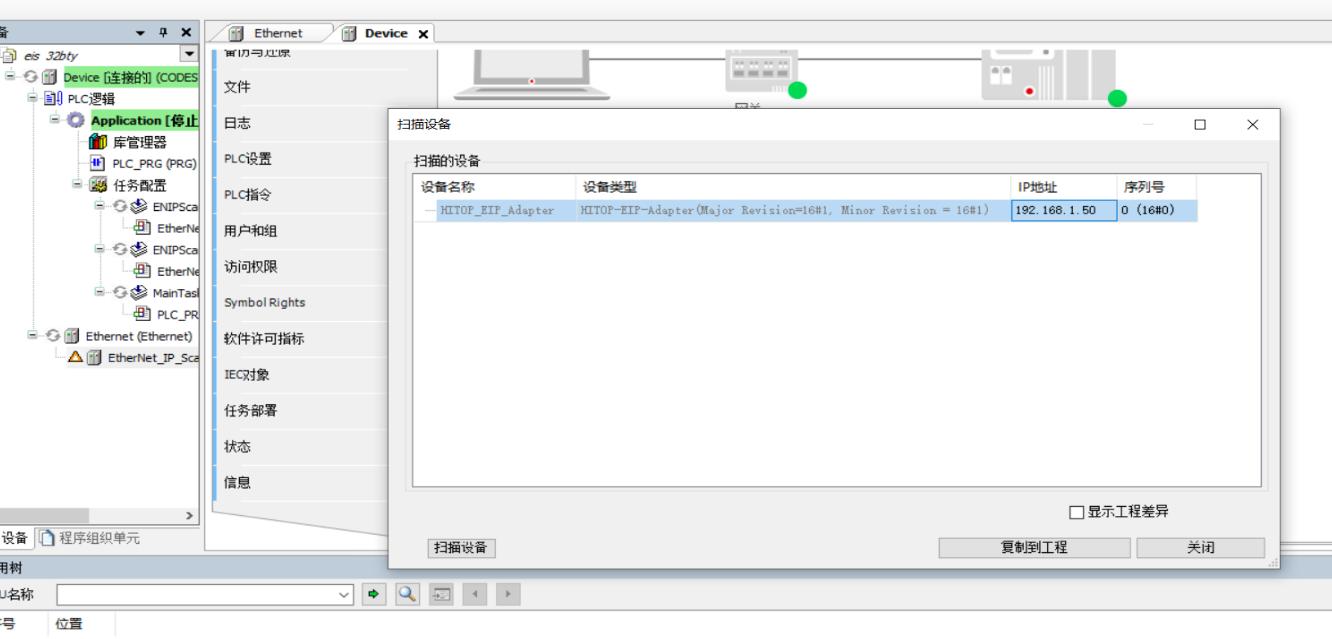Viewport: 1332px width, 639px height.
Task: Open the eis 32bty project dropdown
Action: (188, 54)
